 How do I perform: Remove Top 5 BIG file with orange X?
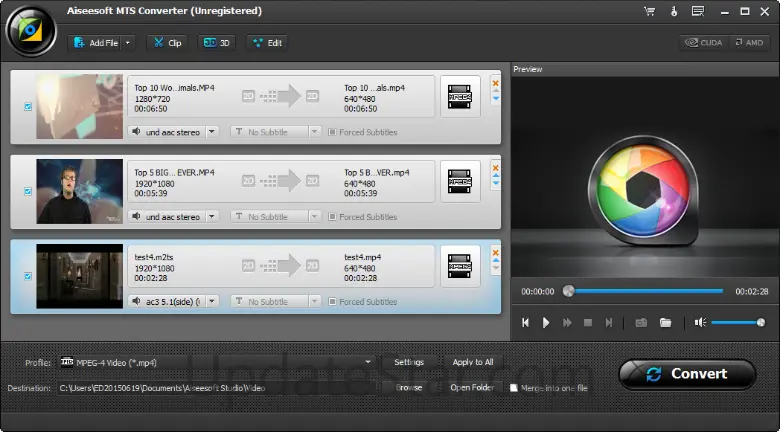click(495, 168)
